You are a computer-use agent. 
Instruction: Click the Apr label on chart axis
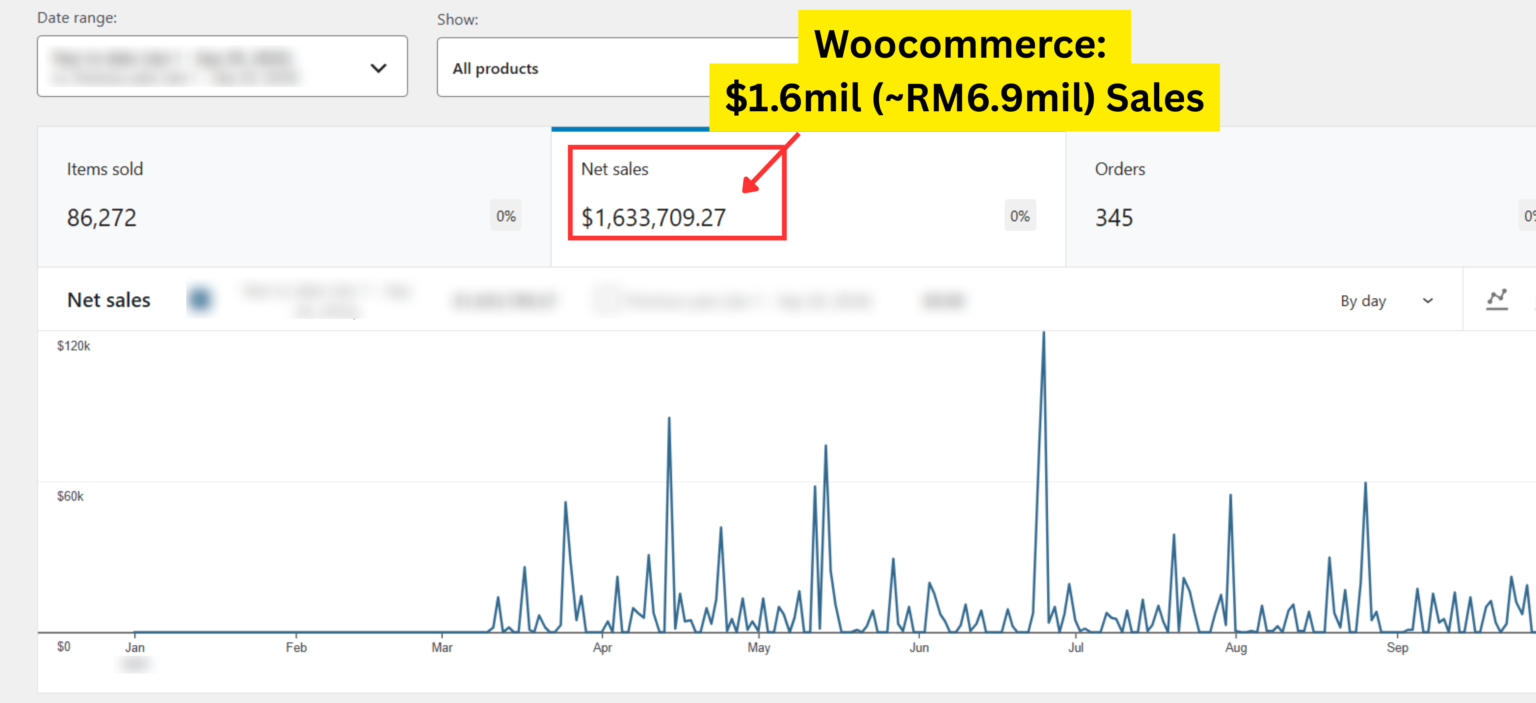pos(602,648)
